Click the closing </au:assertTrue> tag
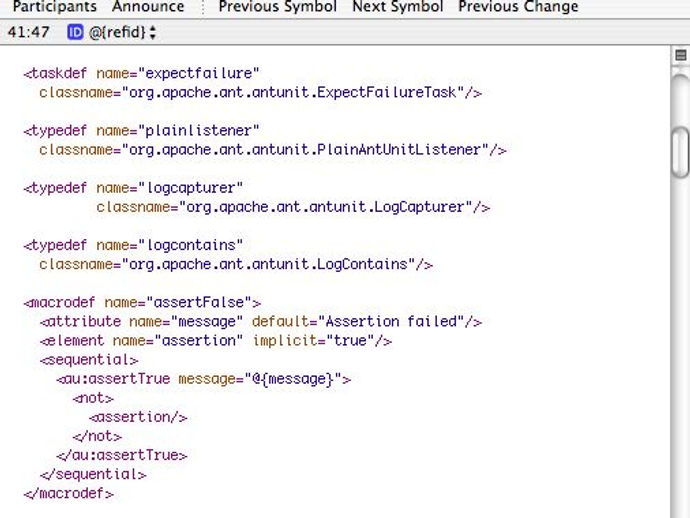 pos(122,455)
